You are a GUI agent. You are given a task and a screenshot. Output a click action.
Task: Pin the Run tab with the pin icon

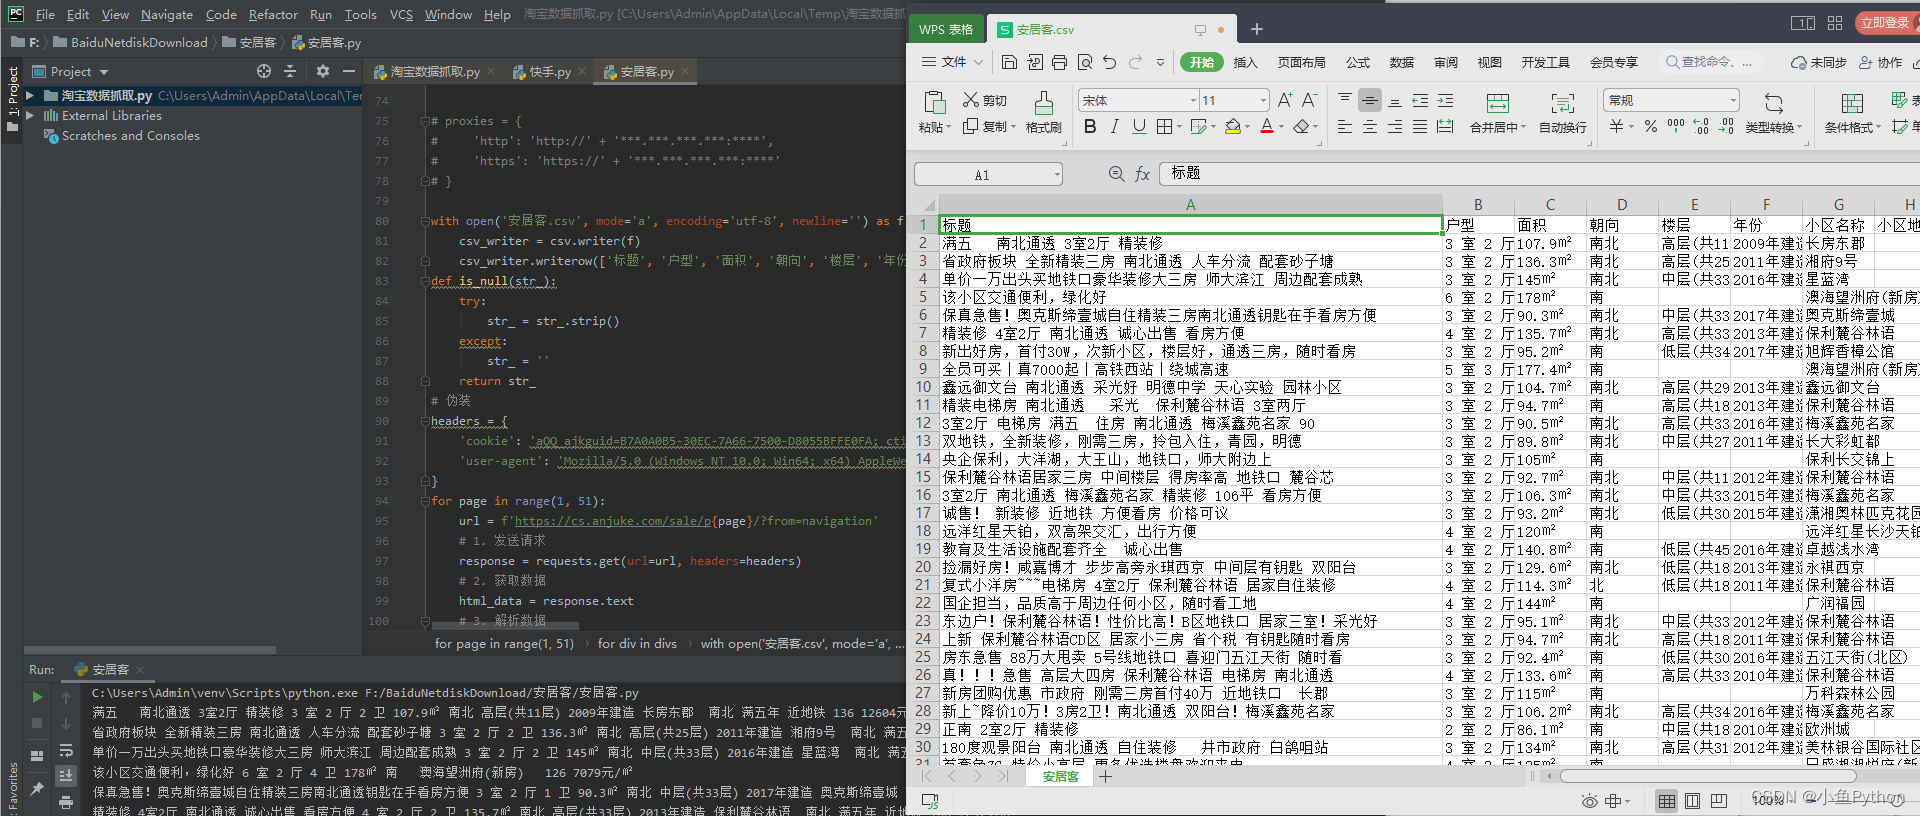click(x=37, y=789)
